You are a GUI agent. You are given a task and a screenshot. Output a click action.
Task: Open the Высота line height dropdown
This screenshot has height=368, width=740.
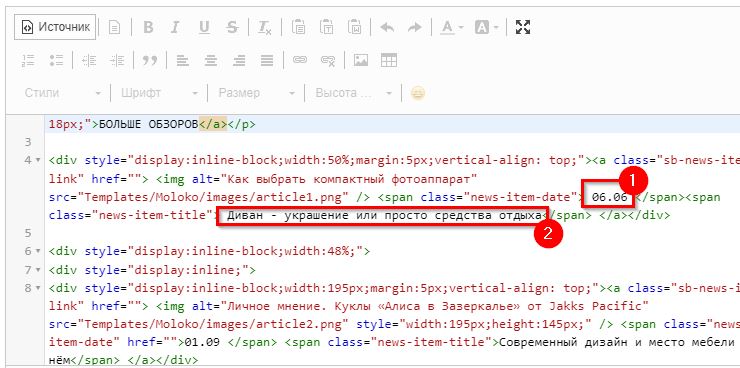pyautogui.click(x=353, y=93)
